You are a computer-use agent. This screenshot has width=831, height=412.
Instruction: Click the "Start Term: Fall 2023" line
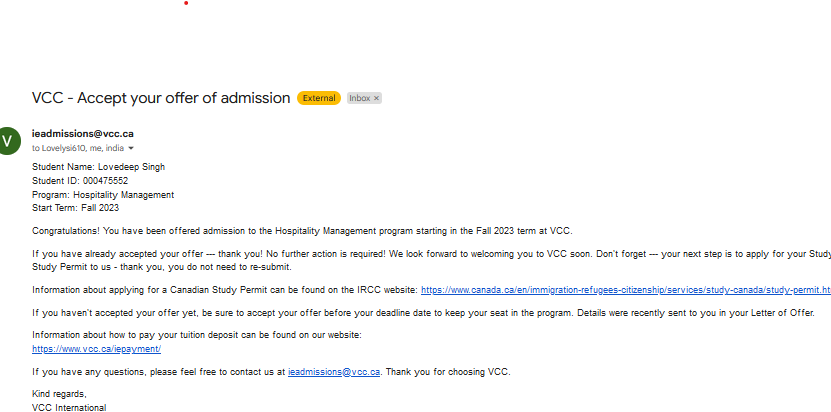75,209
